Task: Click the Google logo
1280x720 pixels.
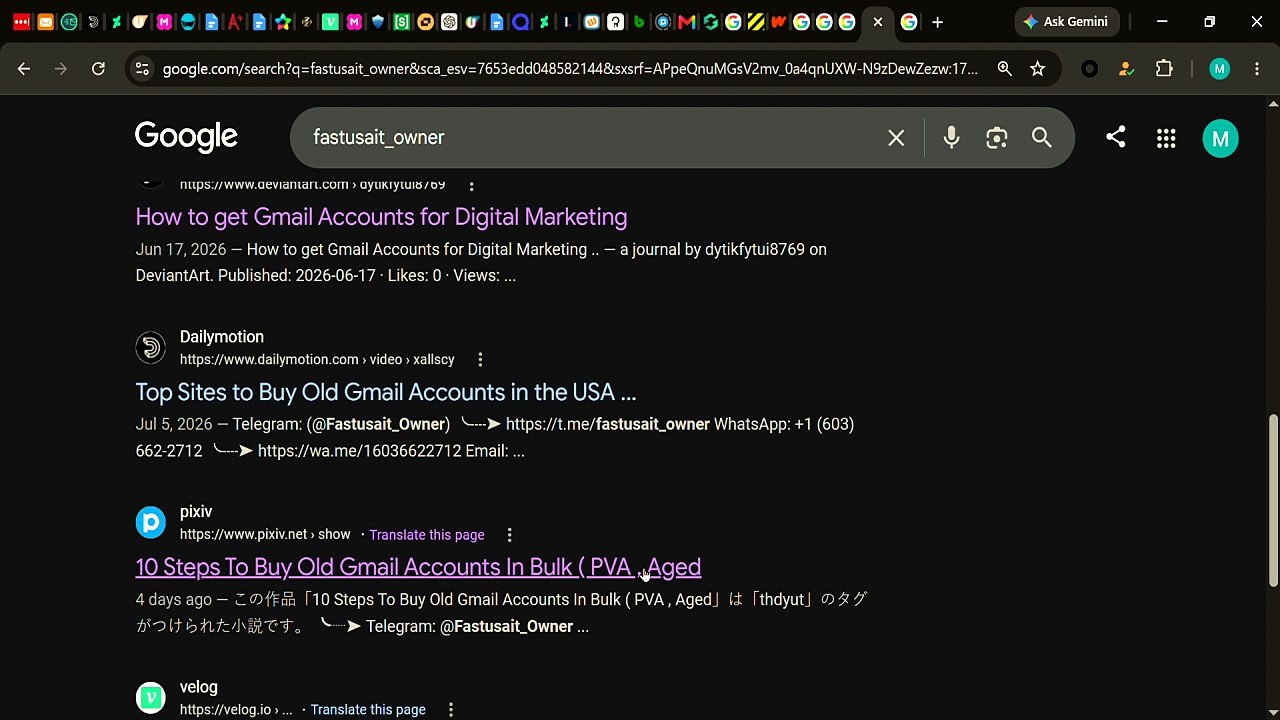Action: coord(186,137)
